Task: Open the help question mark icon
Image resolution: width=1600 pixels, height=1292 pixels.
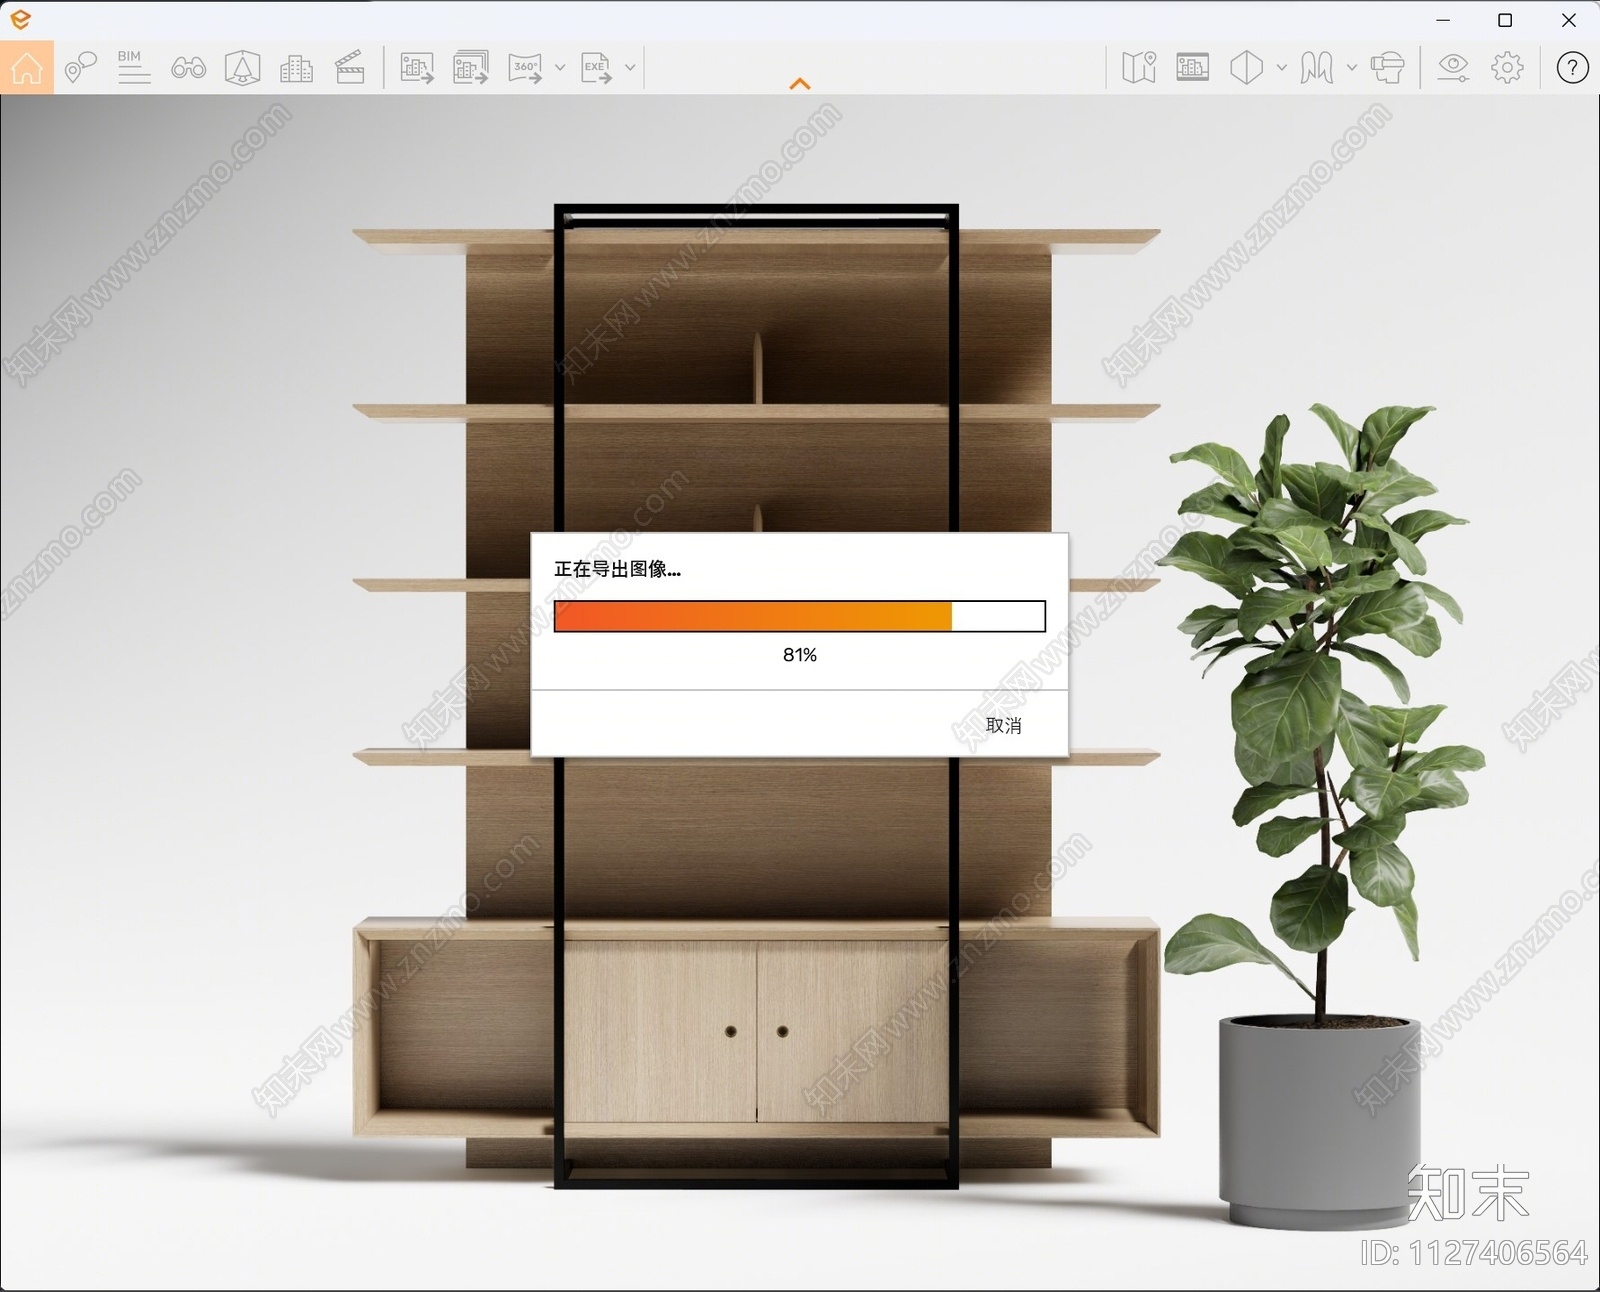Action: [1572, 68]
